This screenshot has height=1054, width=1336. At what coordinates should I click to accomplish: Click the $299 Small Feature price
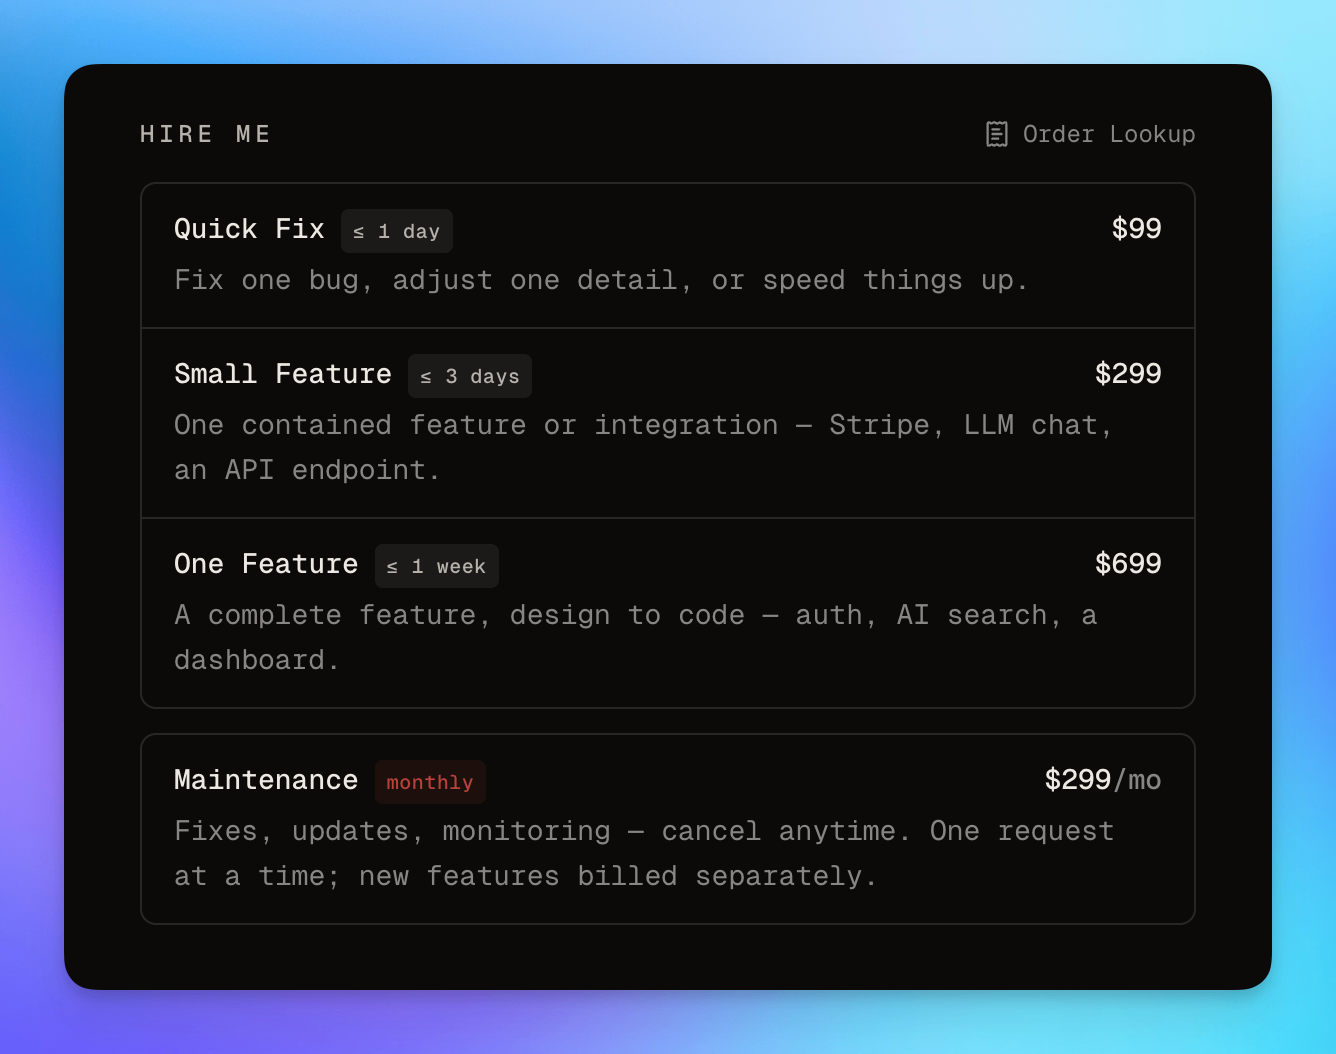[x=1128, y=374]
